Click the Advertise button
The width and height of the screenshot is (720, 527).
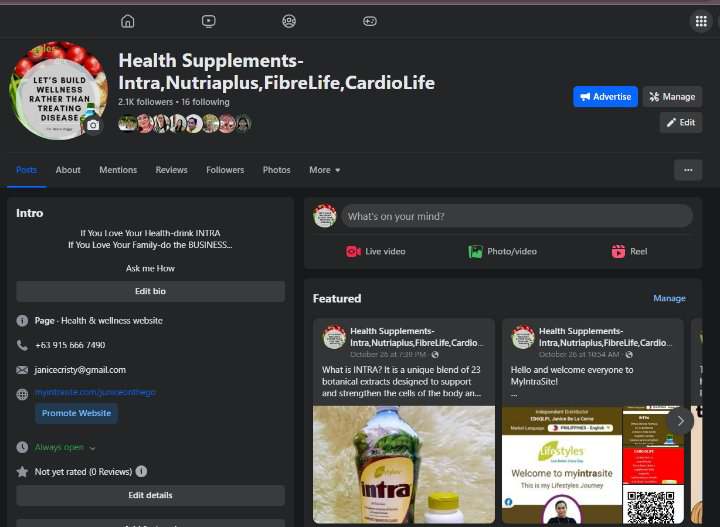605,97
